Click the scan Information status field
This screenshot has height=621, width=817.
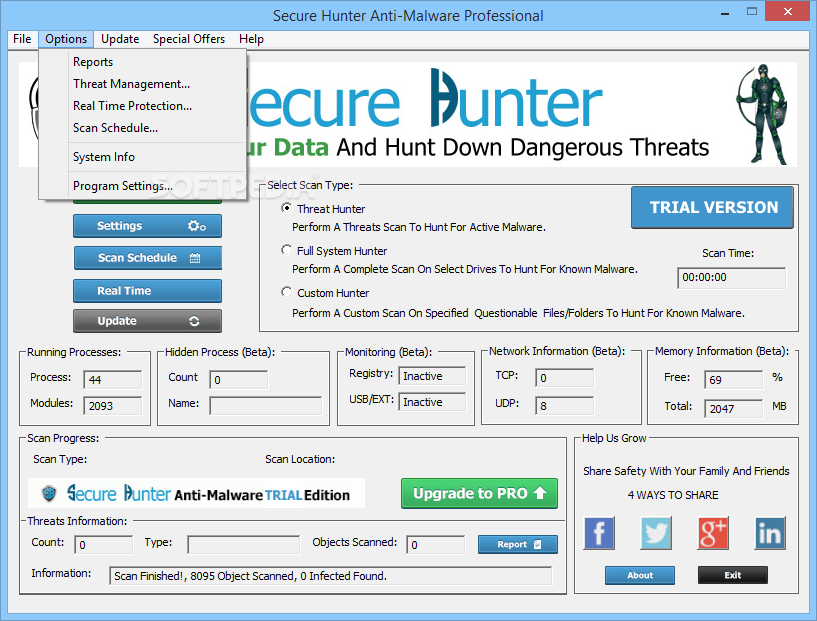pos(330,576)
